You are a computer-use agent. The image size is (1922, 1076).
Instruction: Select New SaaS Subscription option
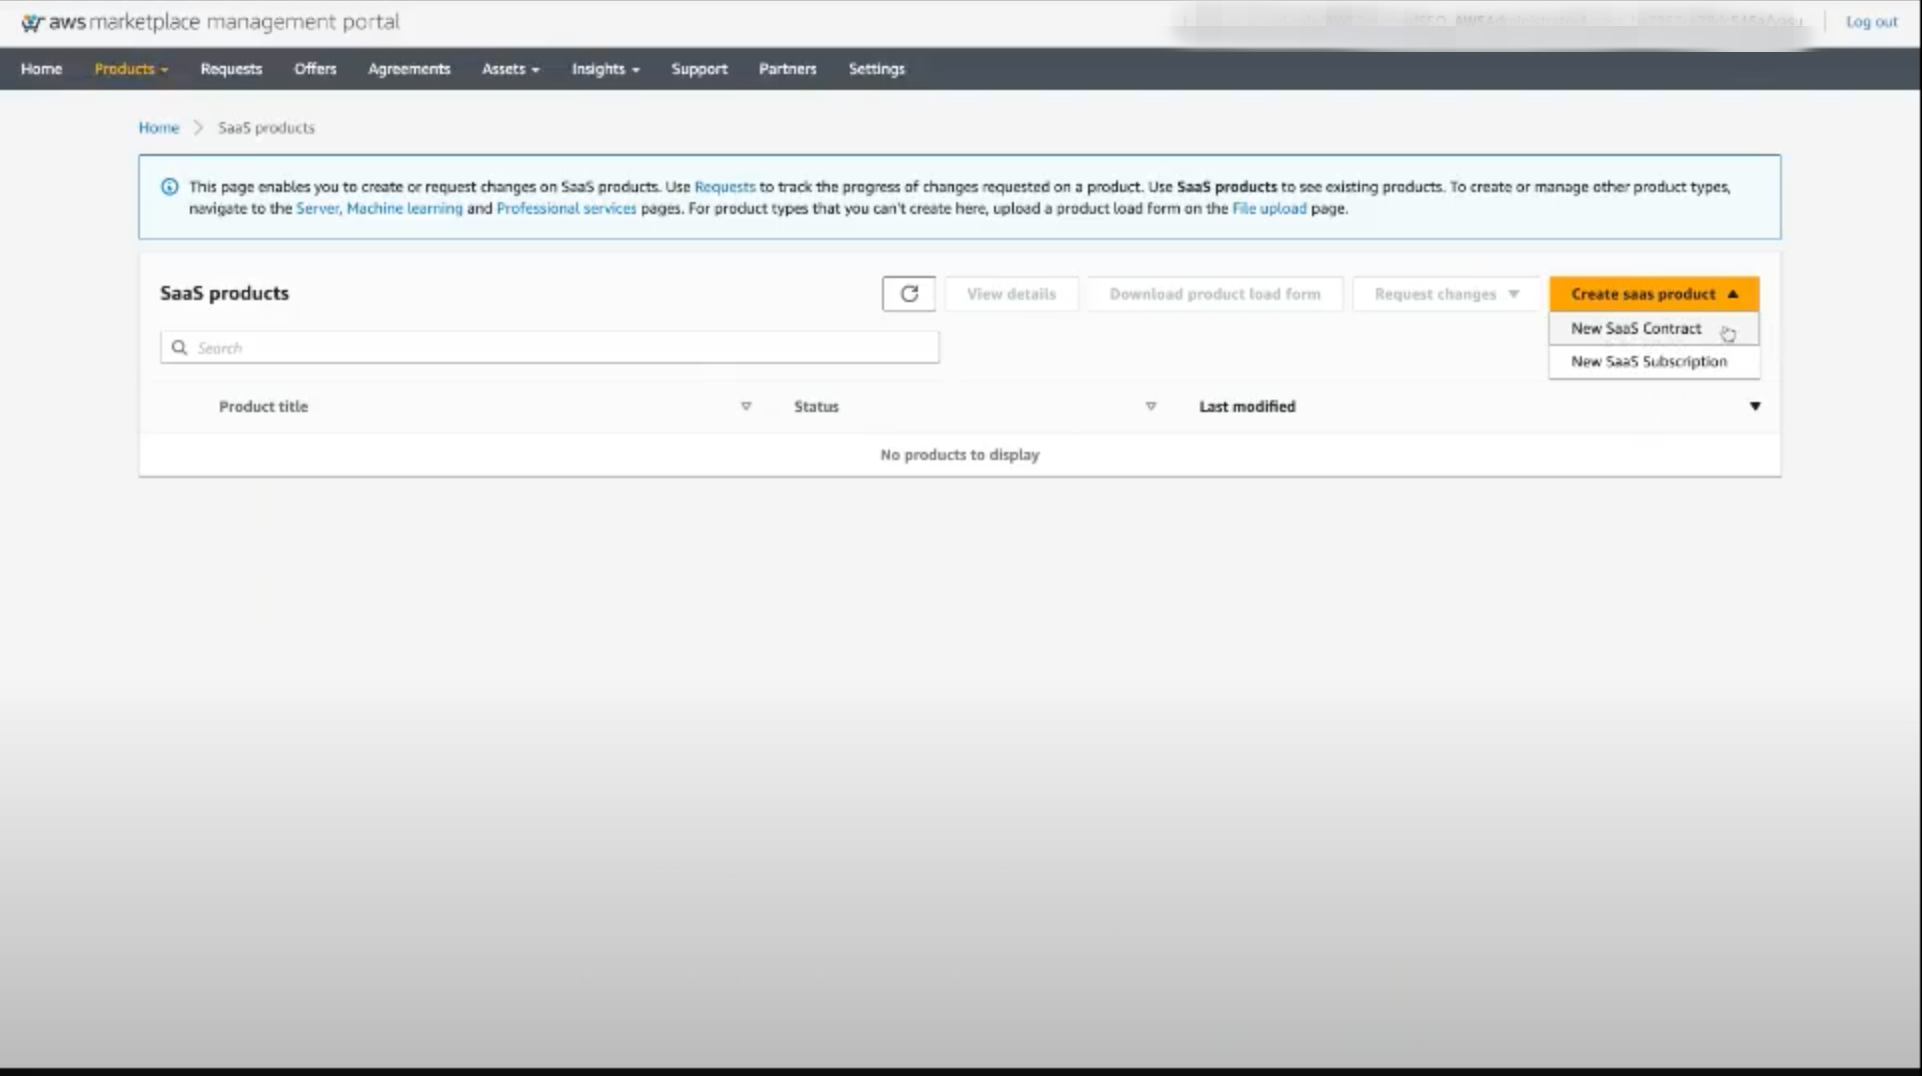coord(1654,361)
